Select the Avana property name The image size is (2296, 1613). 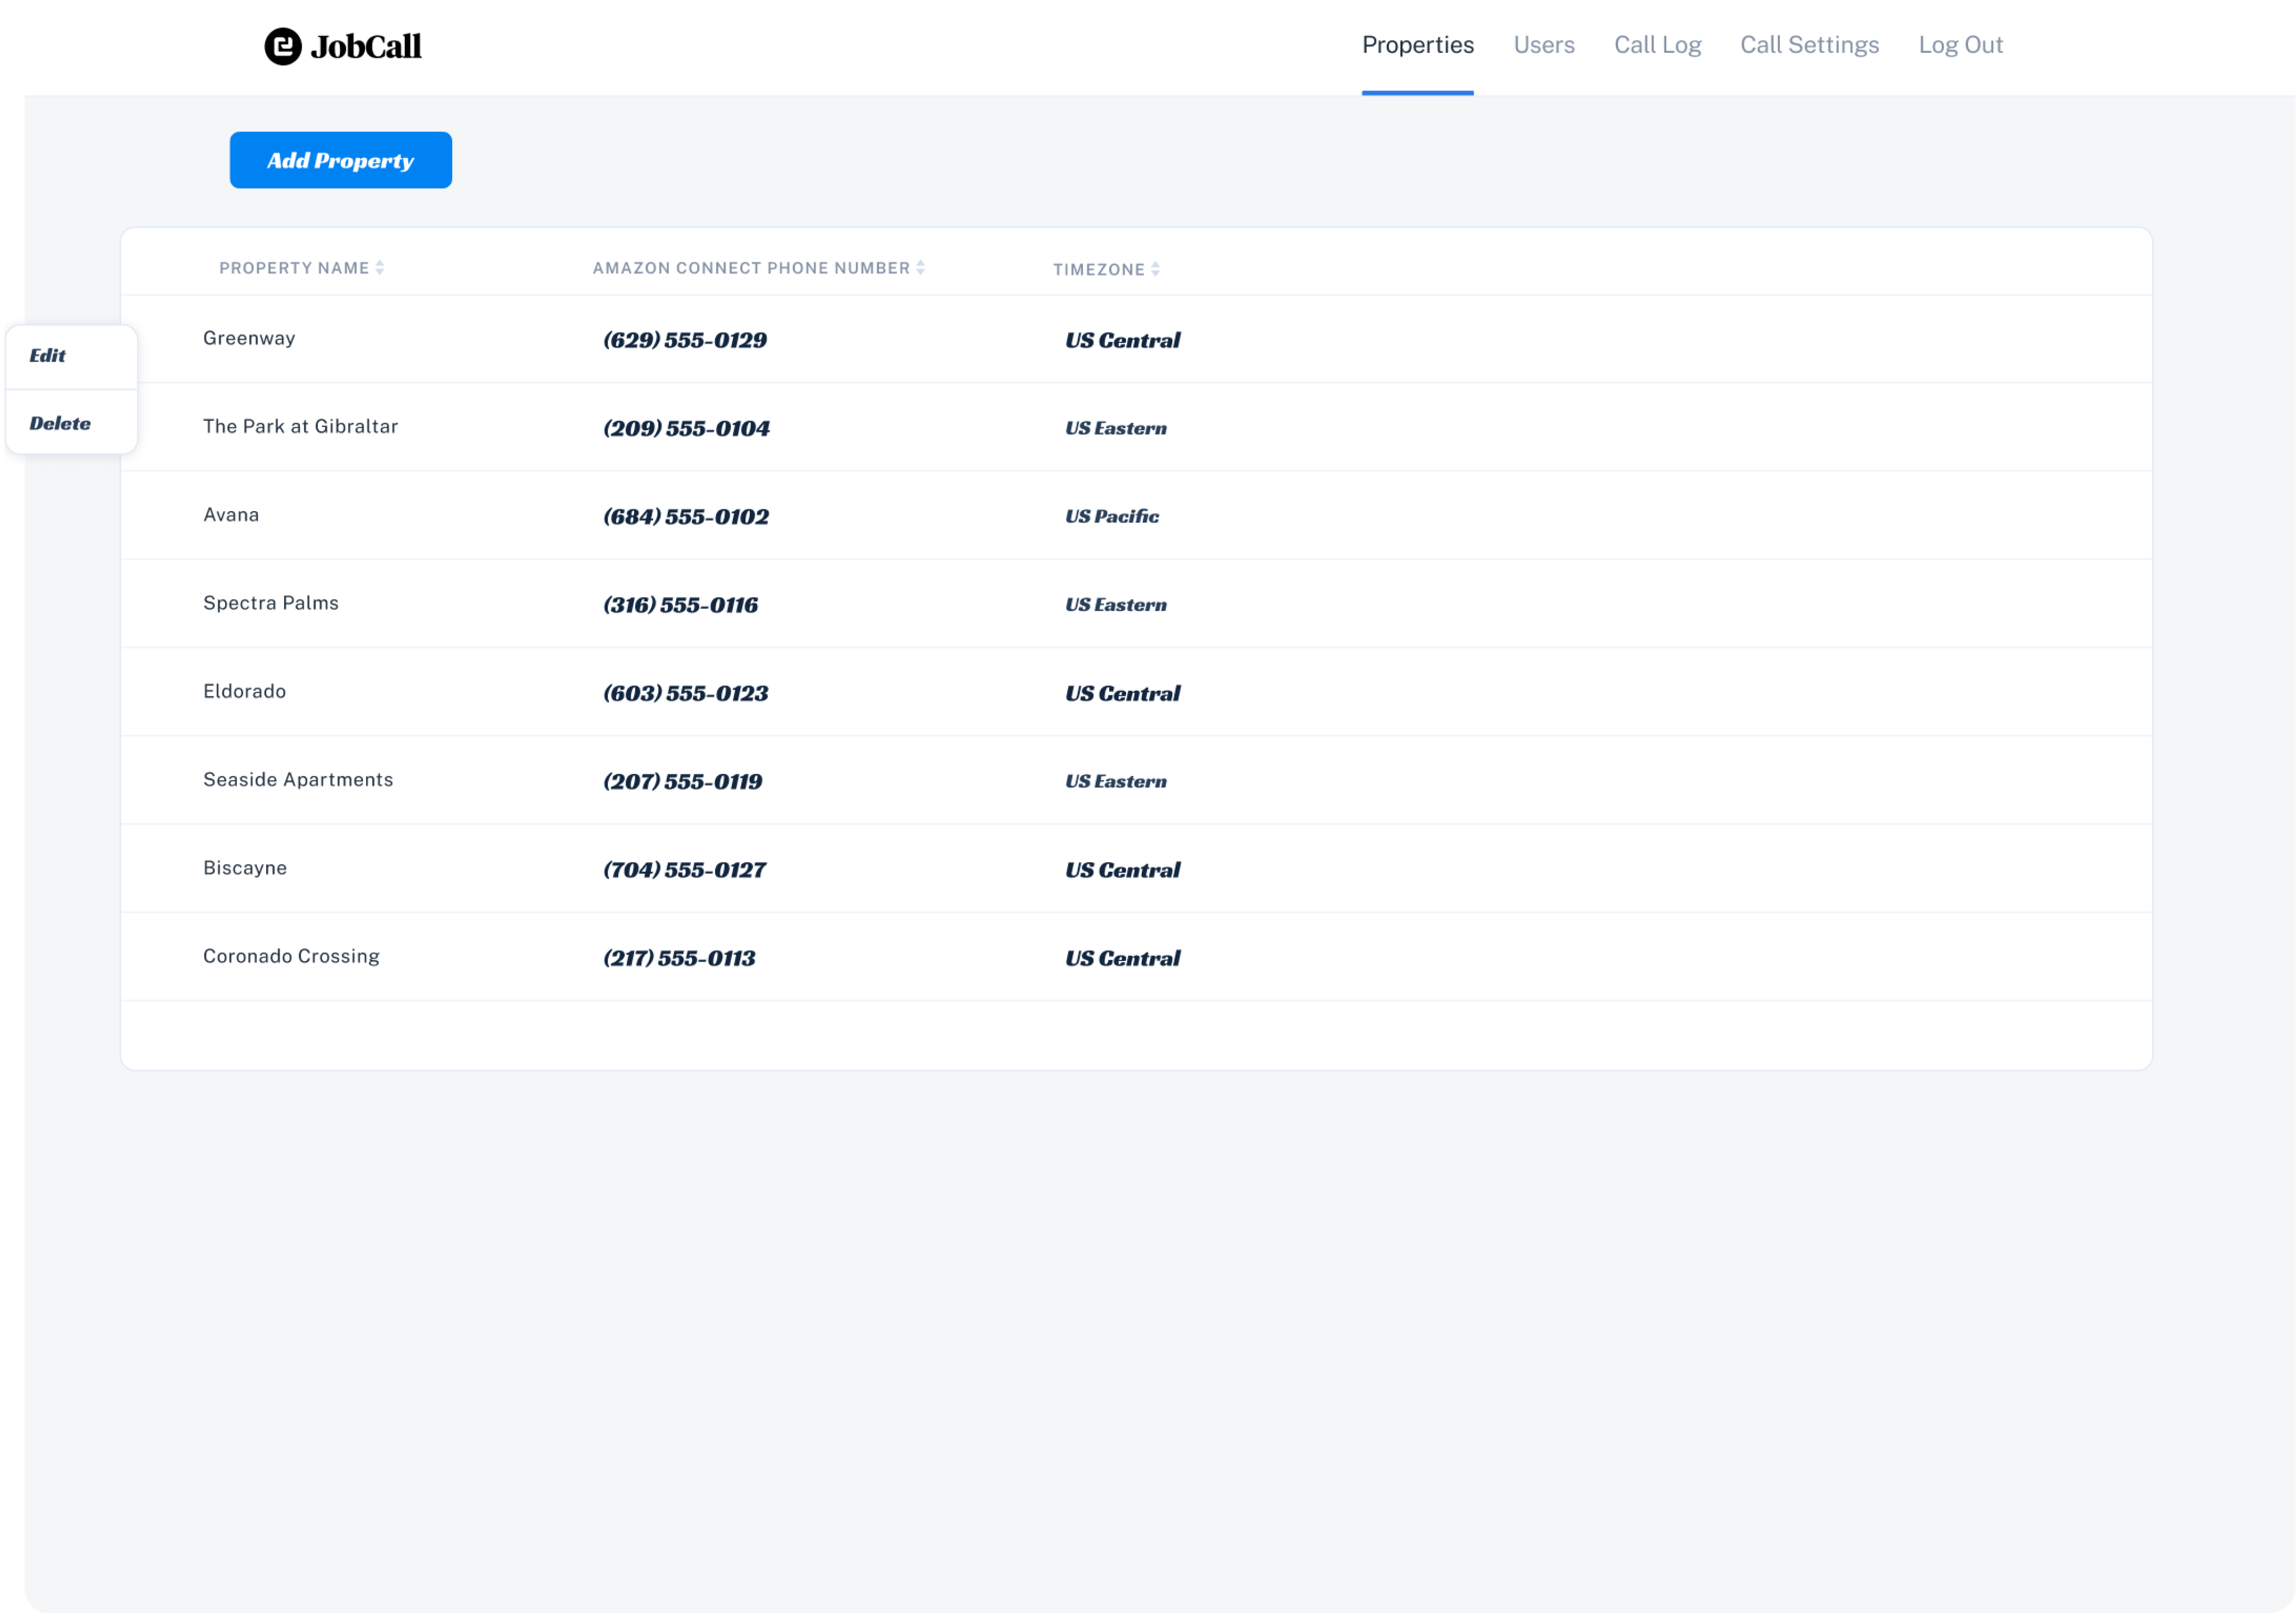[231, 514]
